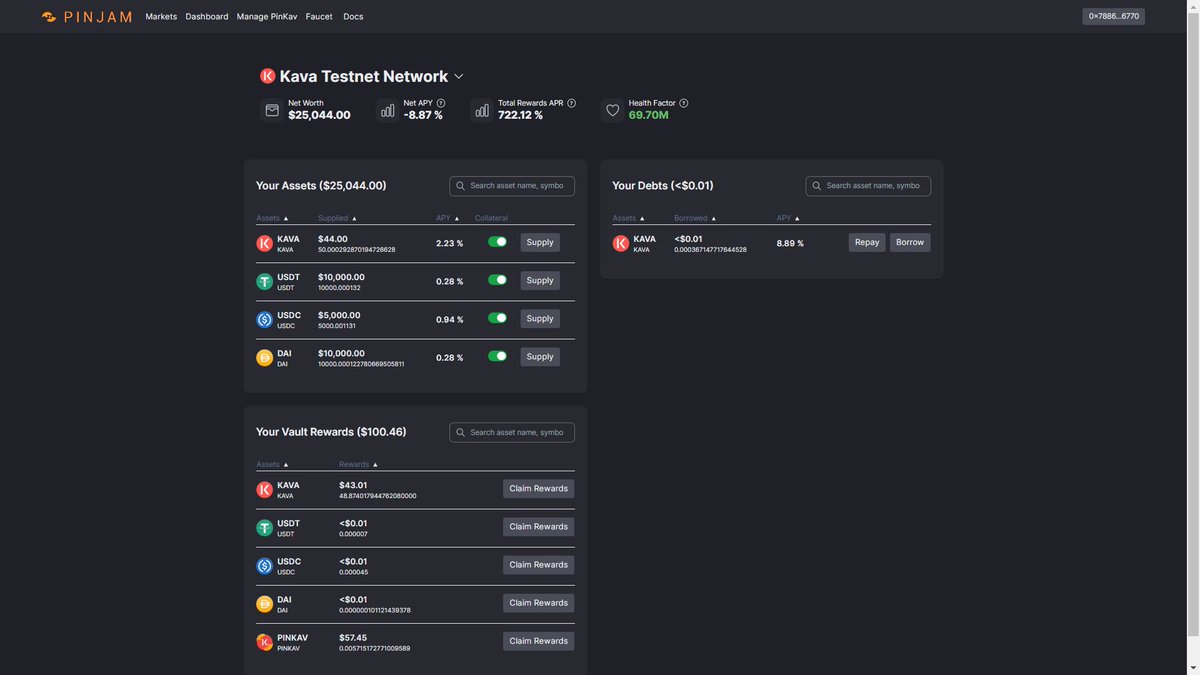Go to the Dashboard page

(x=207, y=17)
